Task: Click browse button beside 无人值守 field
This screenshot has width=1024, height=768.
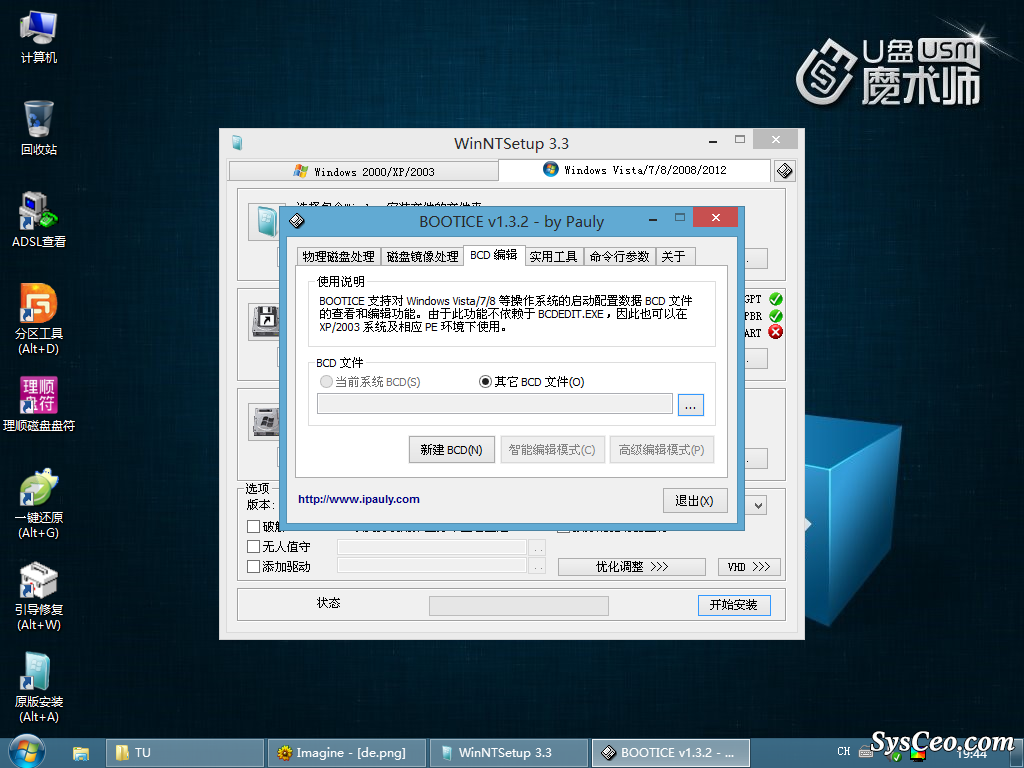Action: point(537,547)
